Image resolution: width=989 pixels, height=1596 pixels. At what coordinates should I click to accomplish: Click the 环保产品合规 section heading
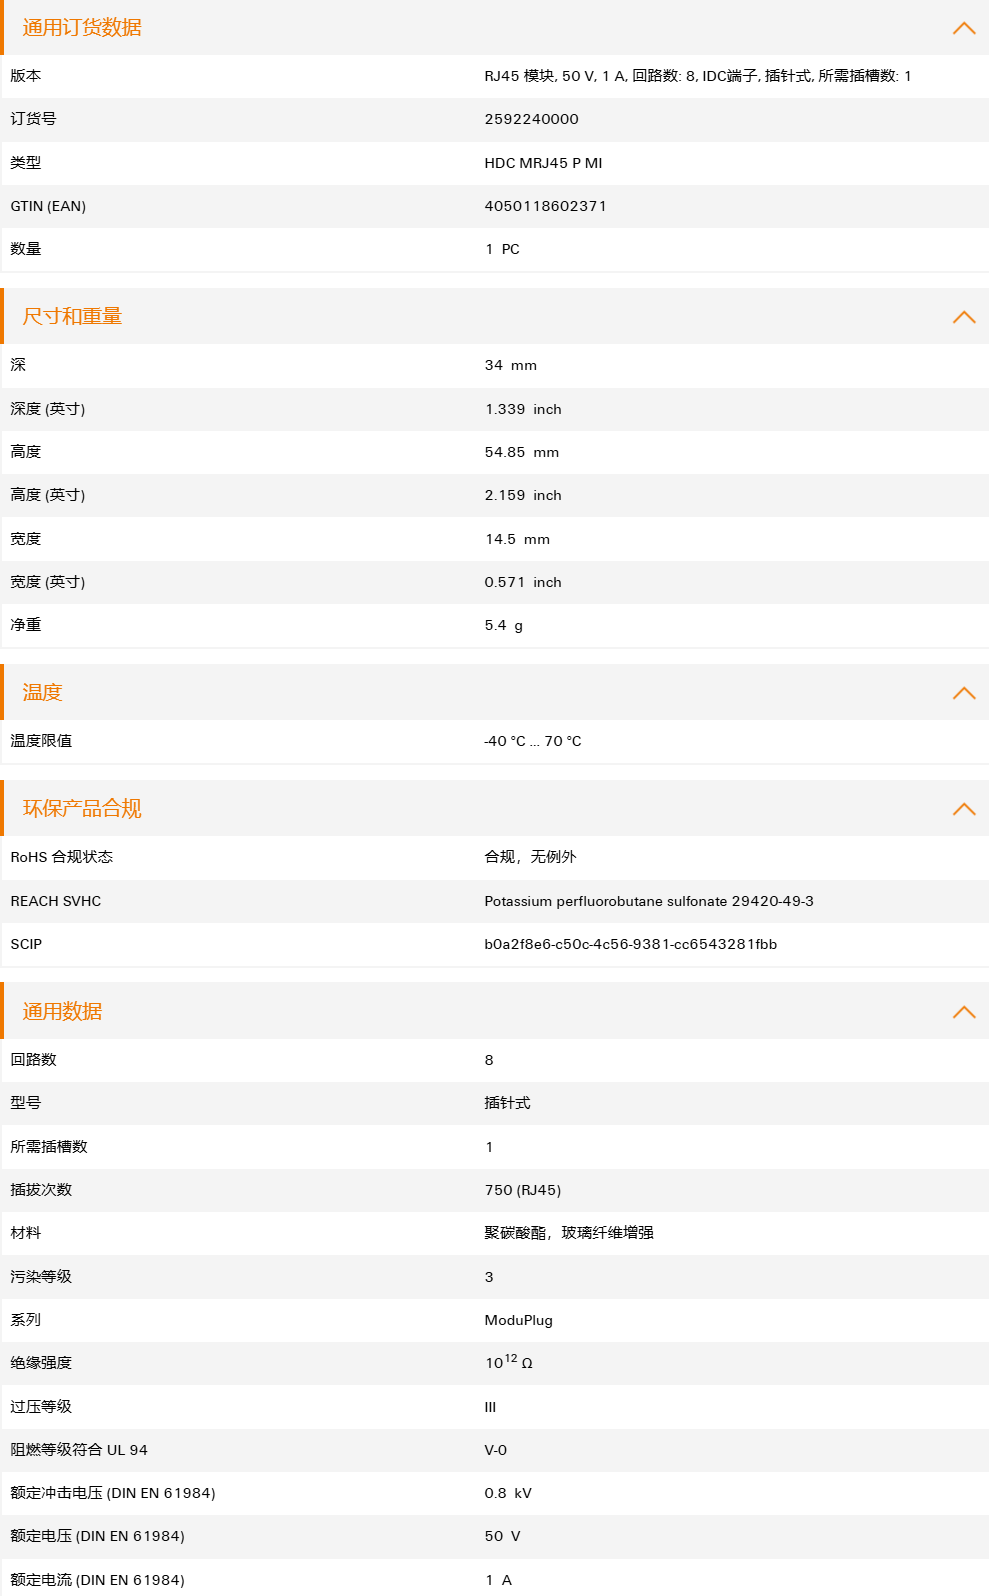tap(82, 809)
